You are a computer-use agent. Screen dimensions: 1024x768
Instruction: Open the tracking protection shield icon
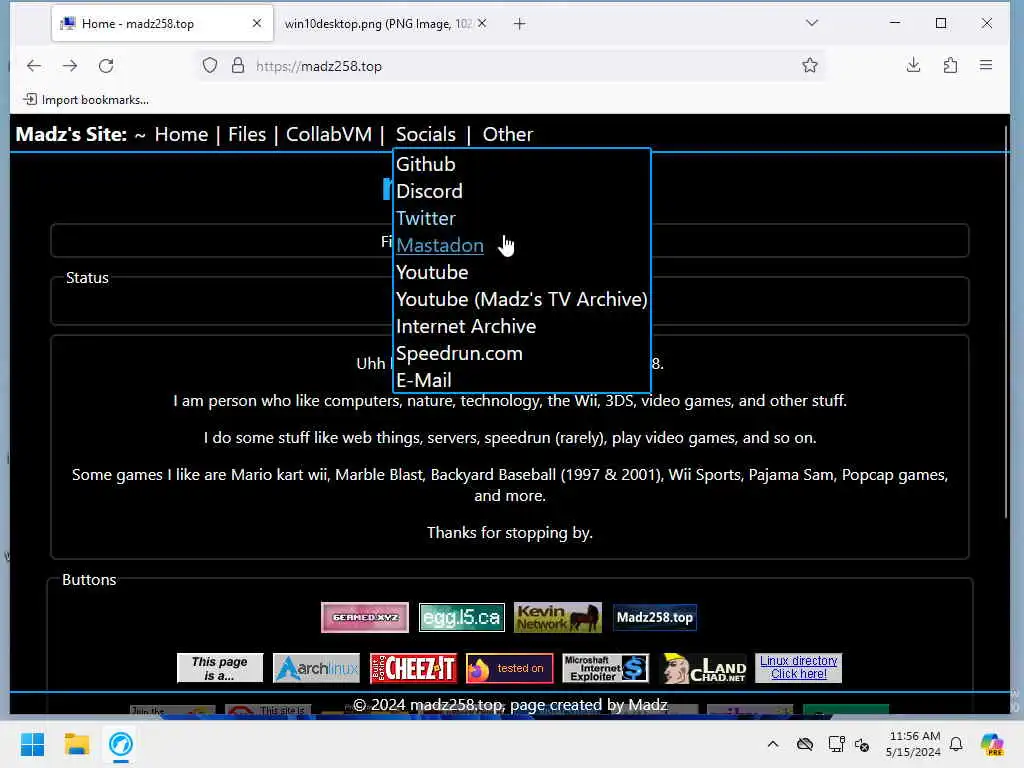pos(210,66)
